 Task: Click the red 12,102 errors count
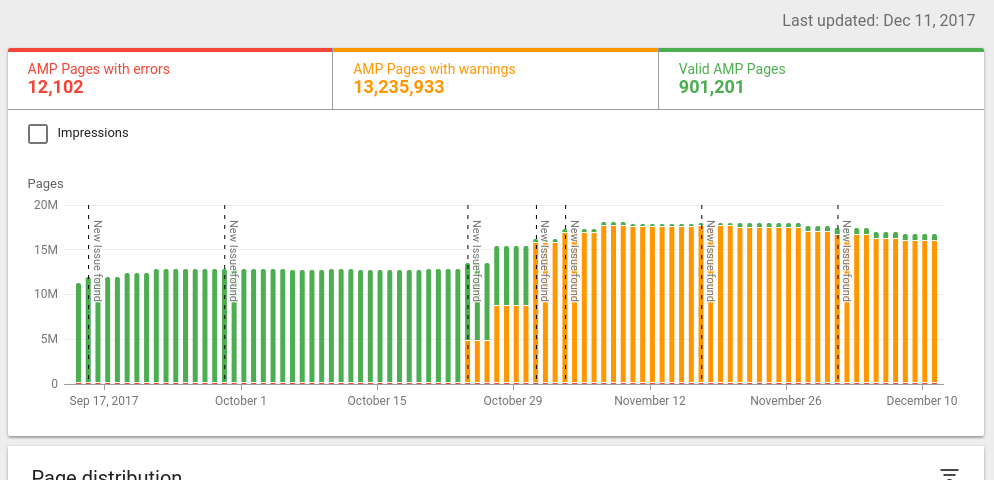click(x=55, y=88)
